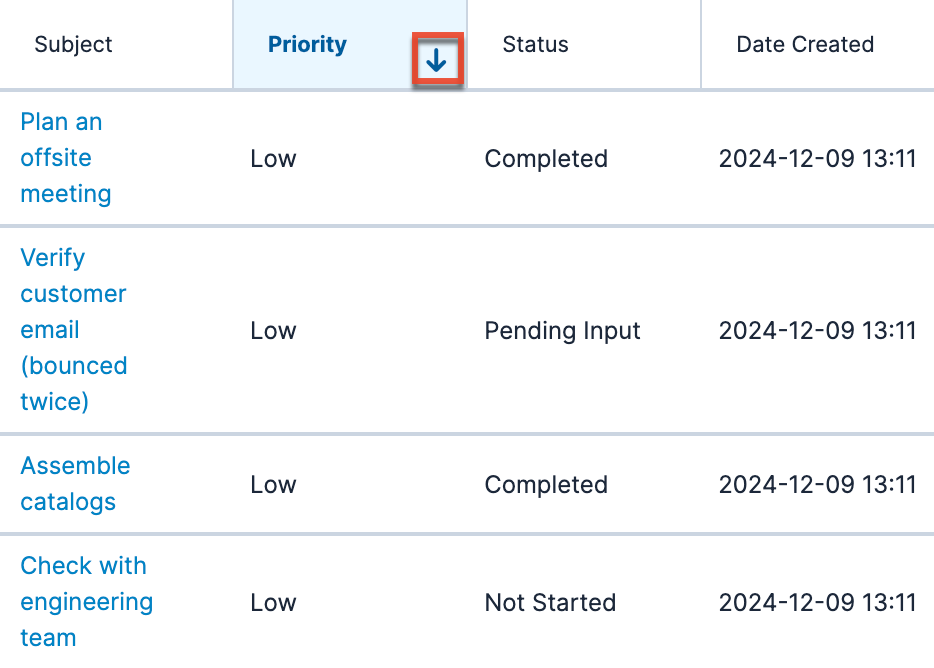Click Low priority in Assemble catalogs row
The width and height of the screenshot is (934, 668).
[273, 485]
